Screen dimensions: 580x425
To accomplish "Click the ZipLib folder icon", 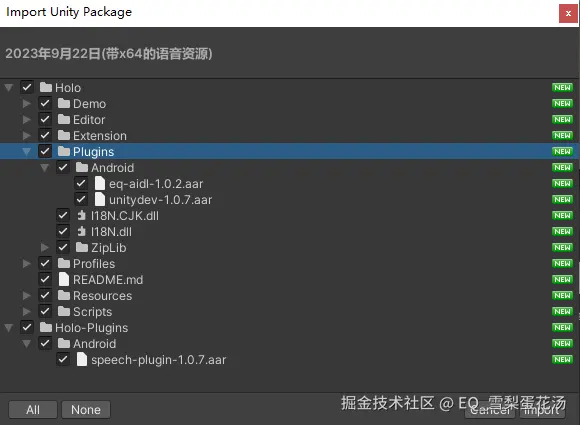I will (x=82, y=247).
